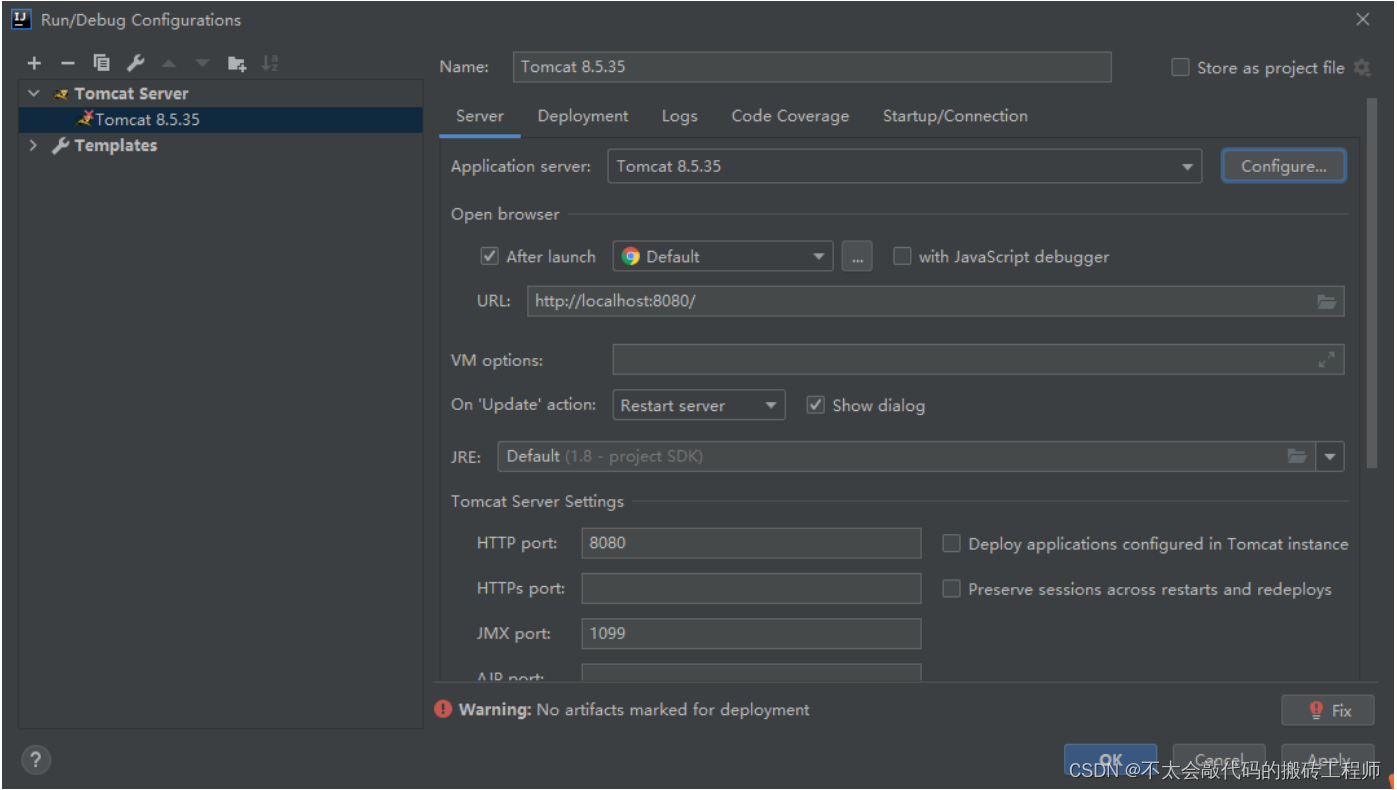Check Preserve sessions across restarts and redeploys
This screenshot has width=1397, height=790.
951,589
